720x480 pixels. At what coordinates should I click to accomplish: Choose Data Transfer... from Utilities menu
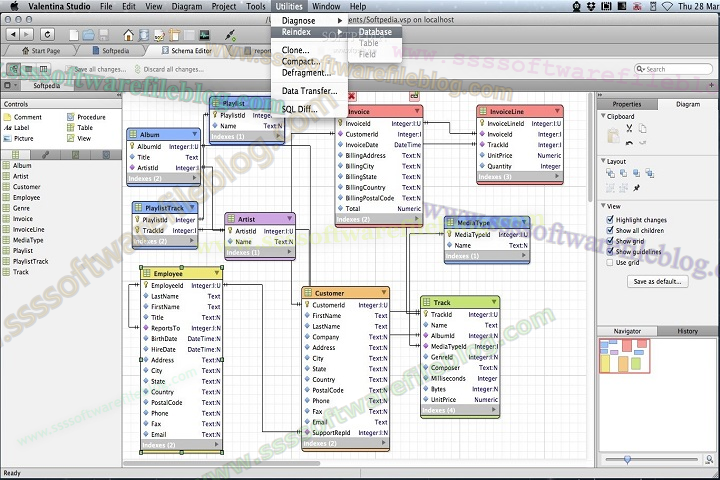(309, 91)
